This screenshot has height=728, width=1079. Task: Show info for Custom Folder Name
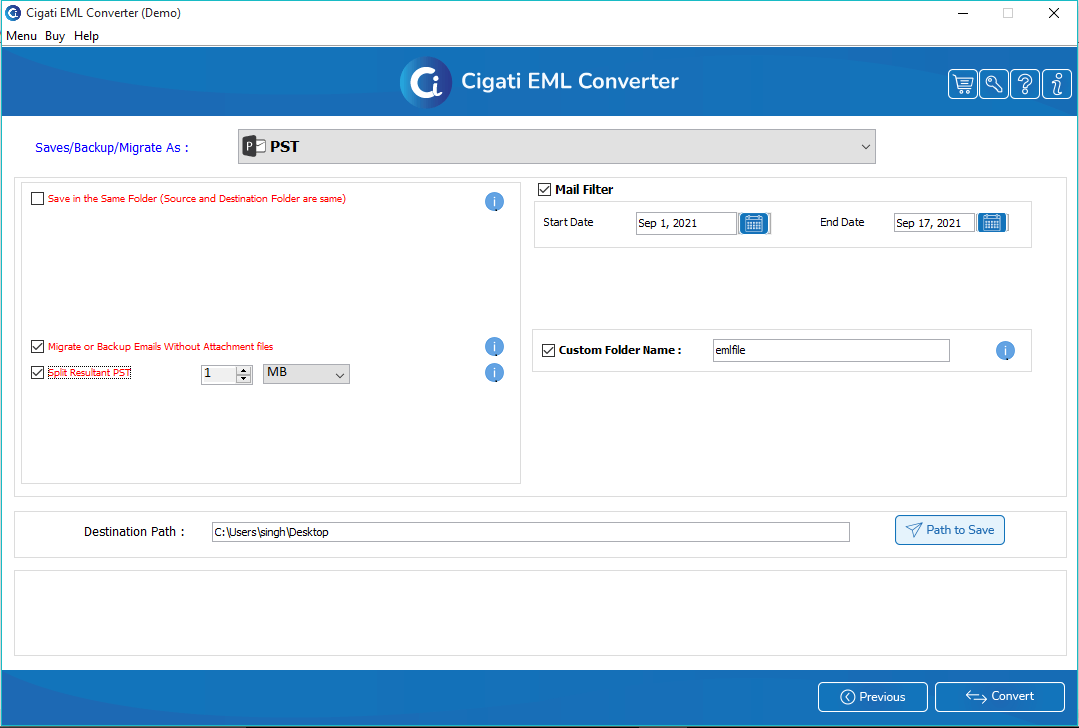click(x=1005, y=351)
